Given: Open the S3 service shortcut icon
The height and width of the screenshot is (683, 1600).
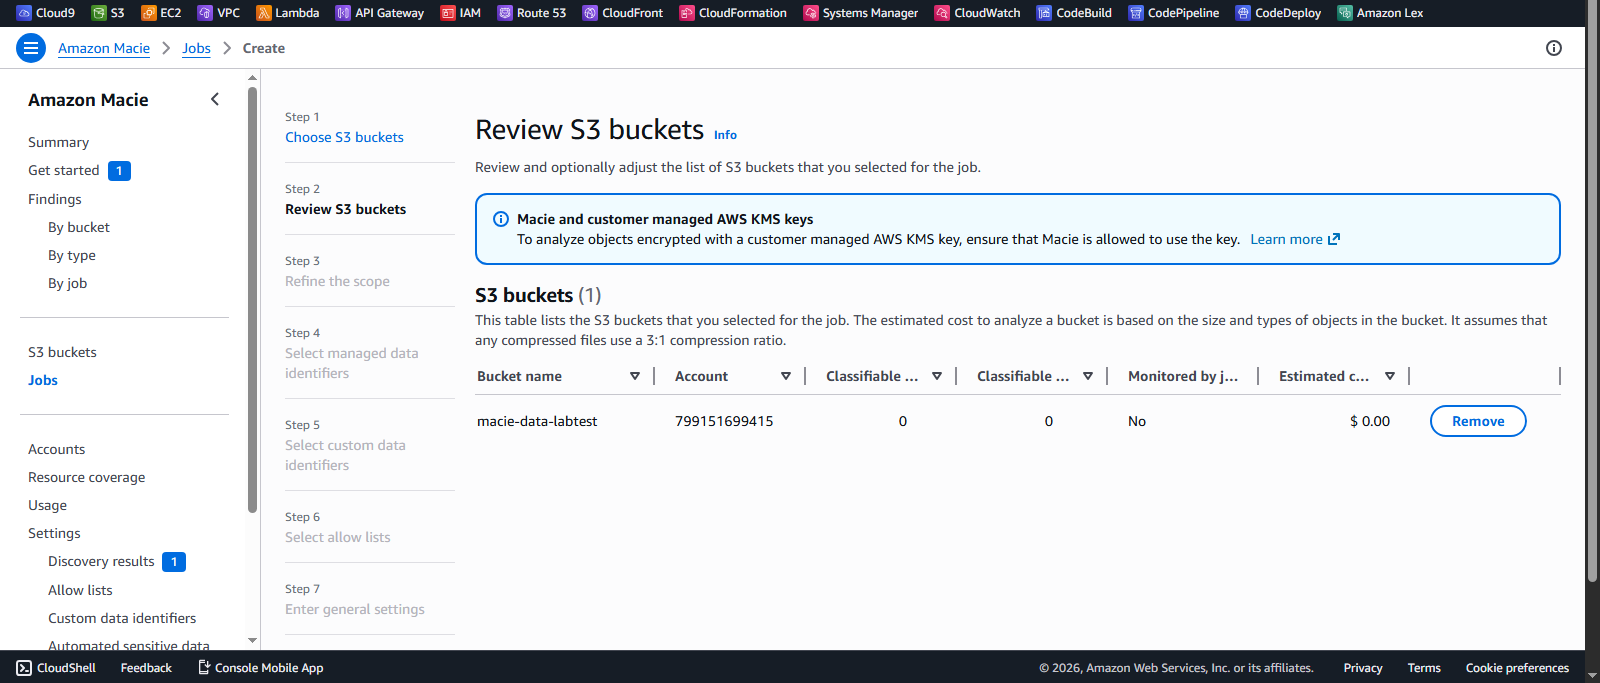Looking at the screenshot, I should point(99,13).
